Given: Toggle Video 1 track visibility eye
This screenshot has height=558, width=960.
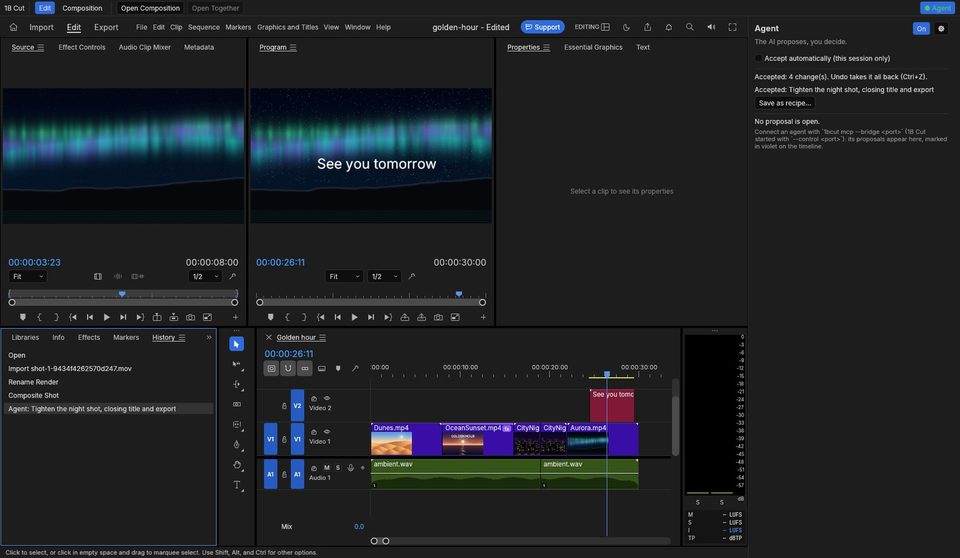Looking at the screenshot, I should (x=327, y=432).
